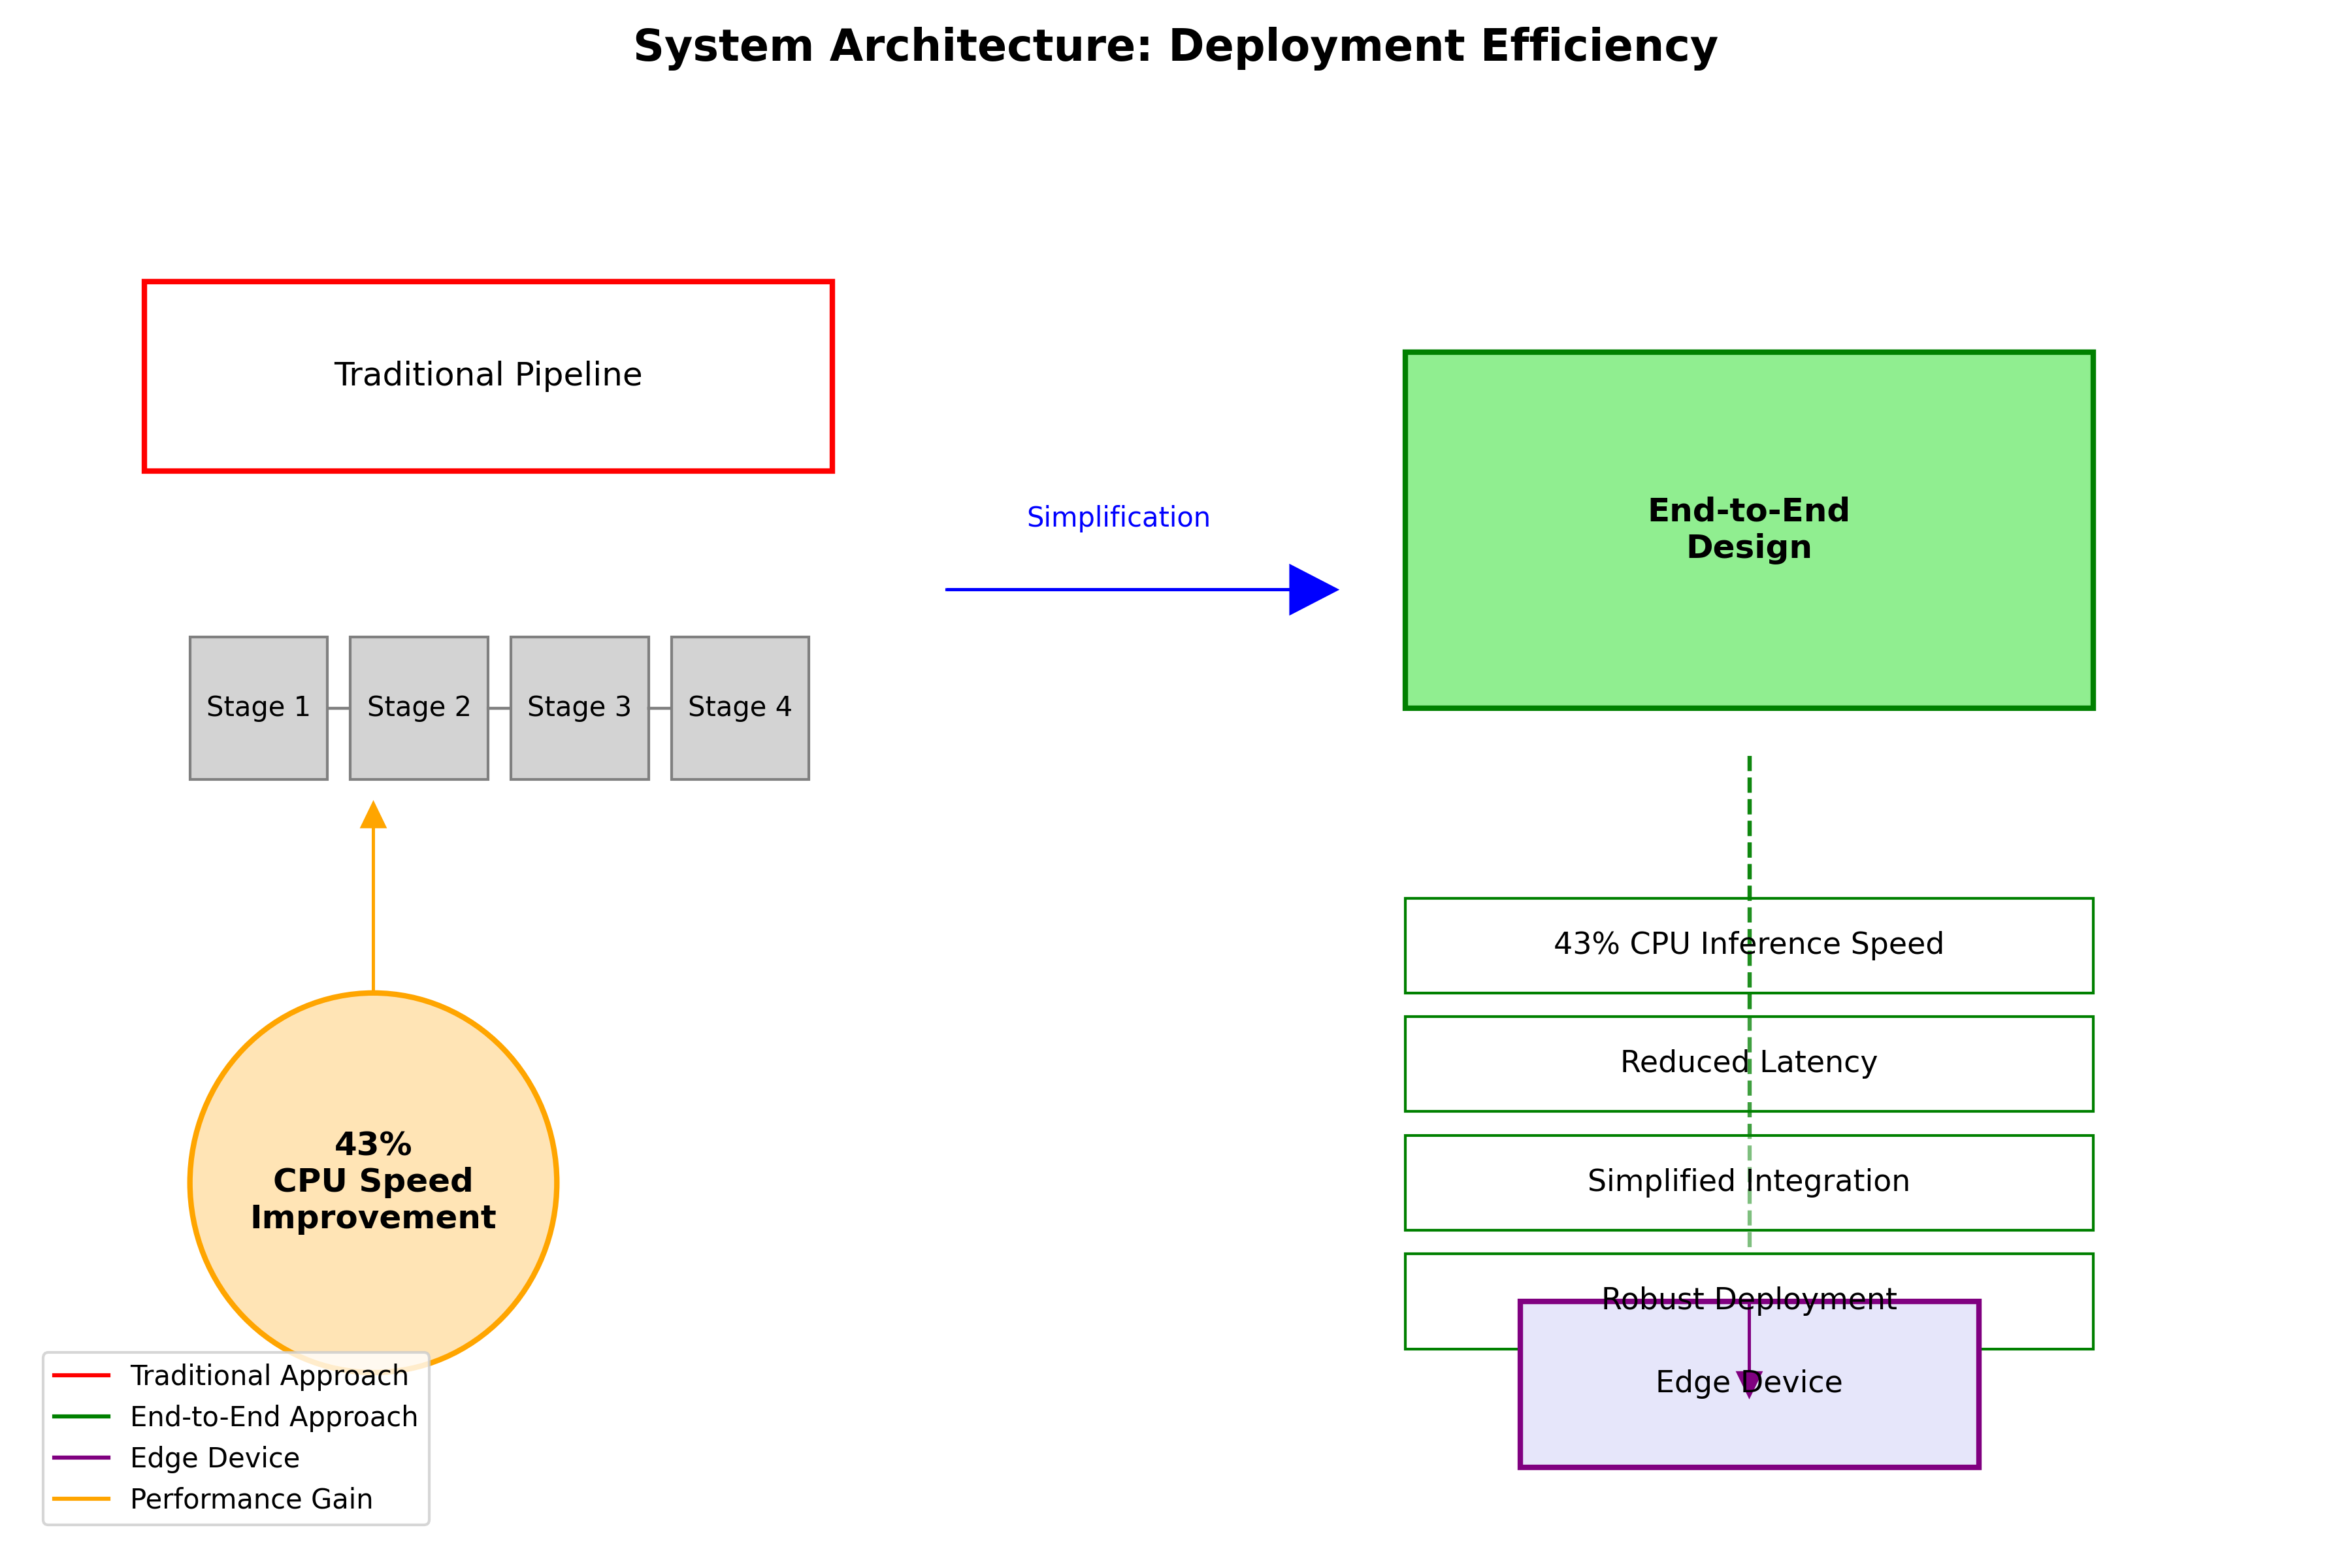Screen dimensions: 2352x1568
Task: Select the Stage 2 box
Action: [x=419, y=708]
